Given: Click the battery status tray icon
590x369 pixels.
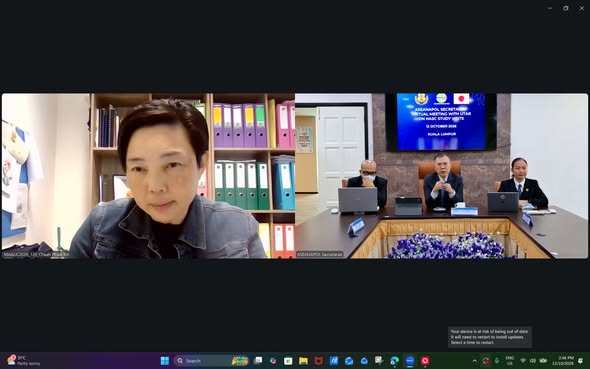Looking at the screenshot, I should [543, 361].
